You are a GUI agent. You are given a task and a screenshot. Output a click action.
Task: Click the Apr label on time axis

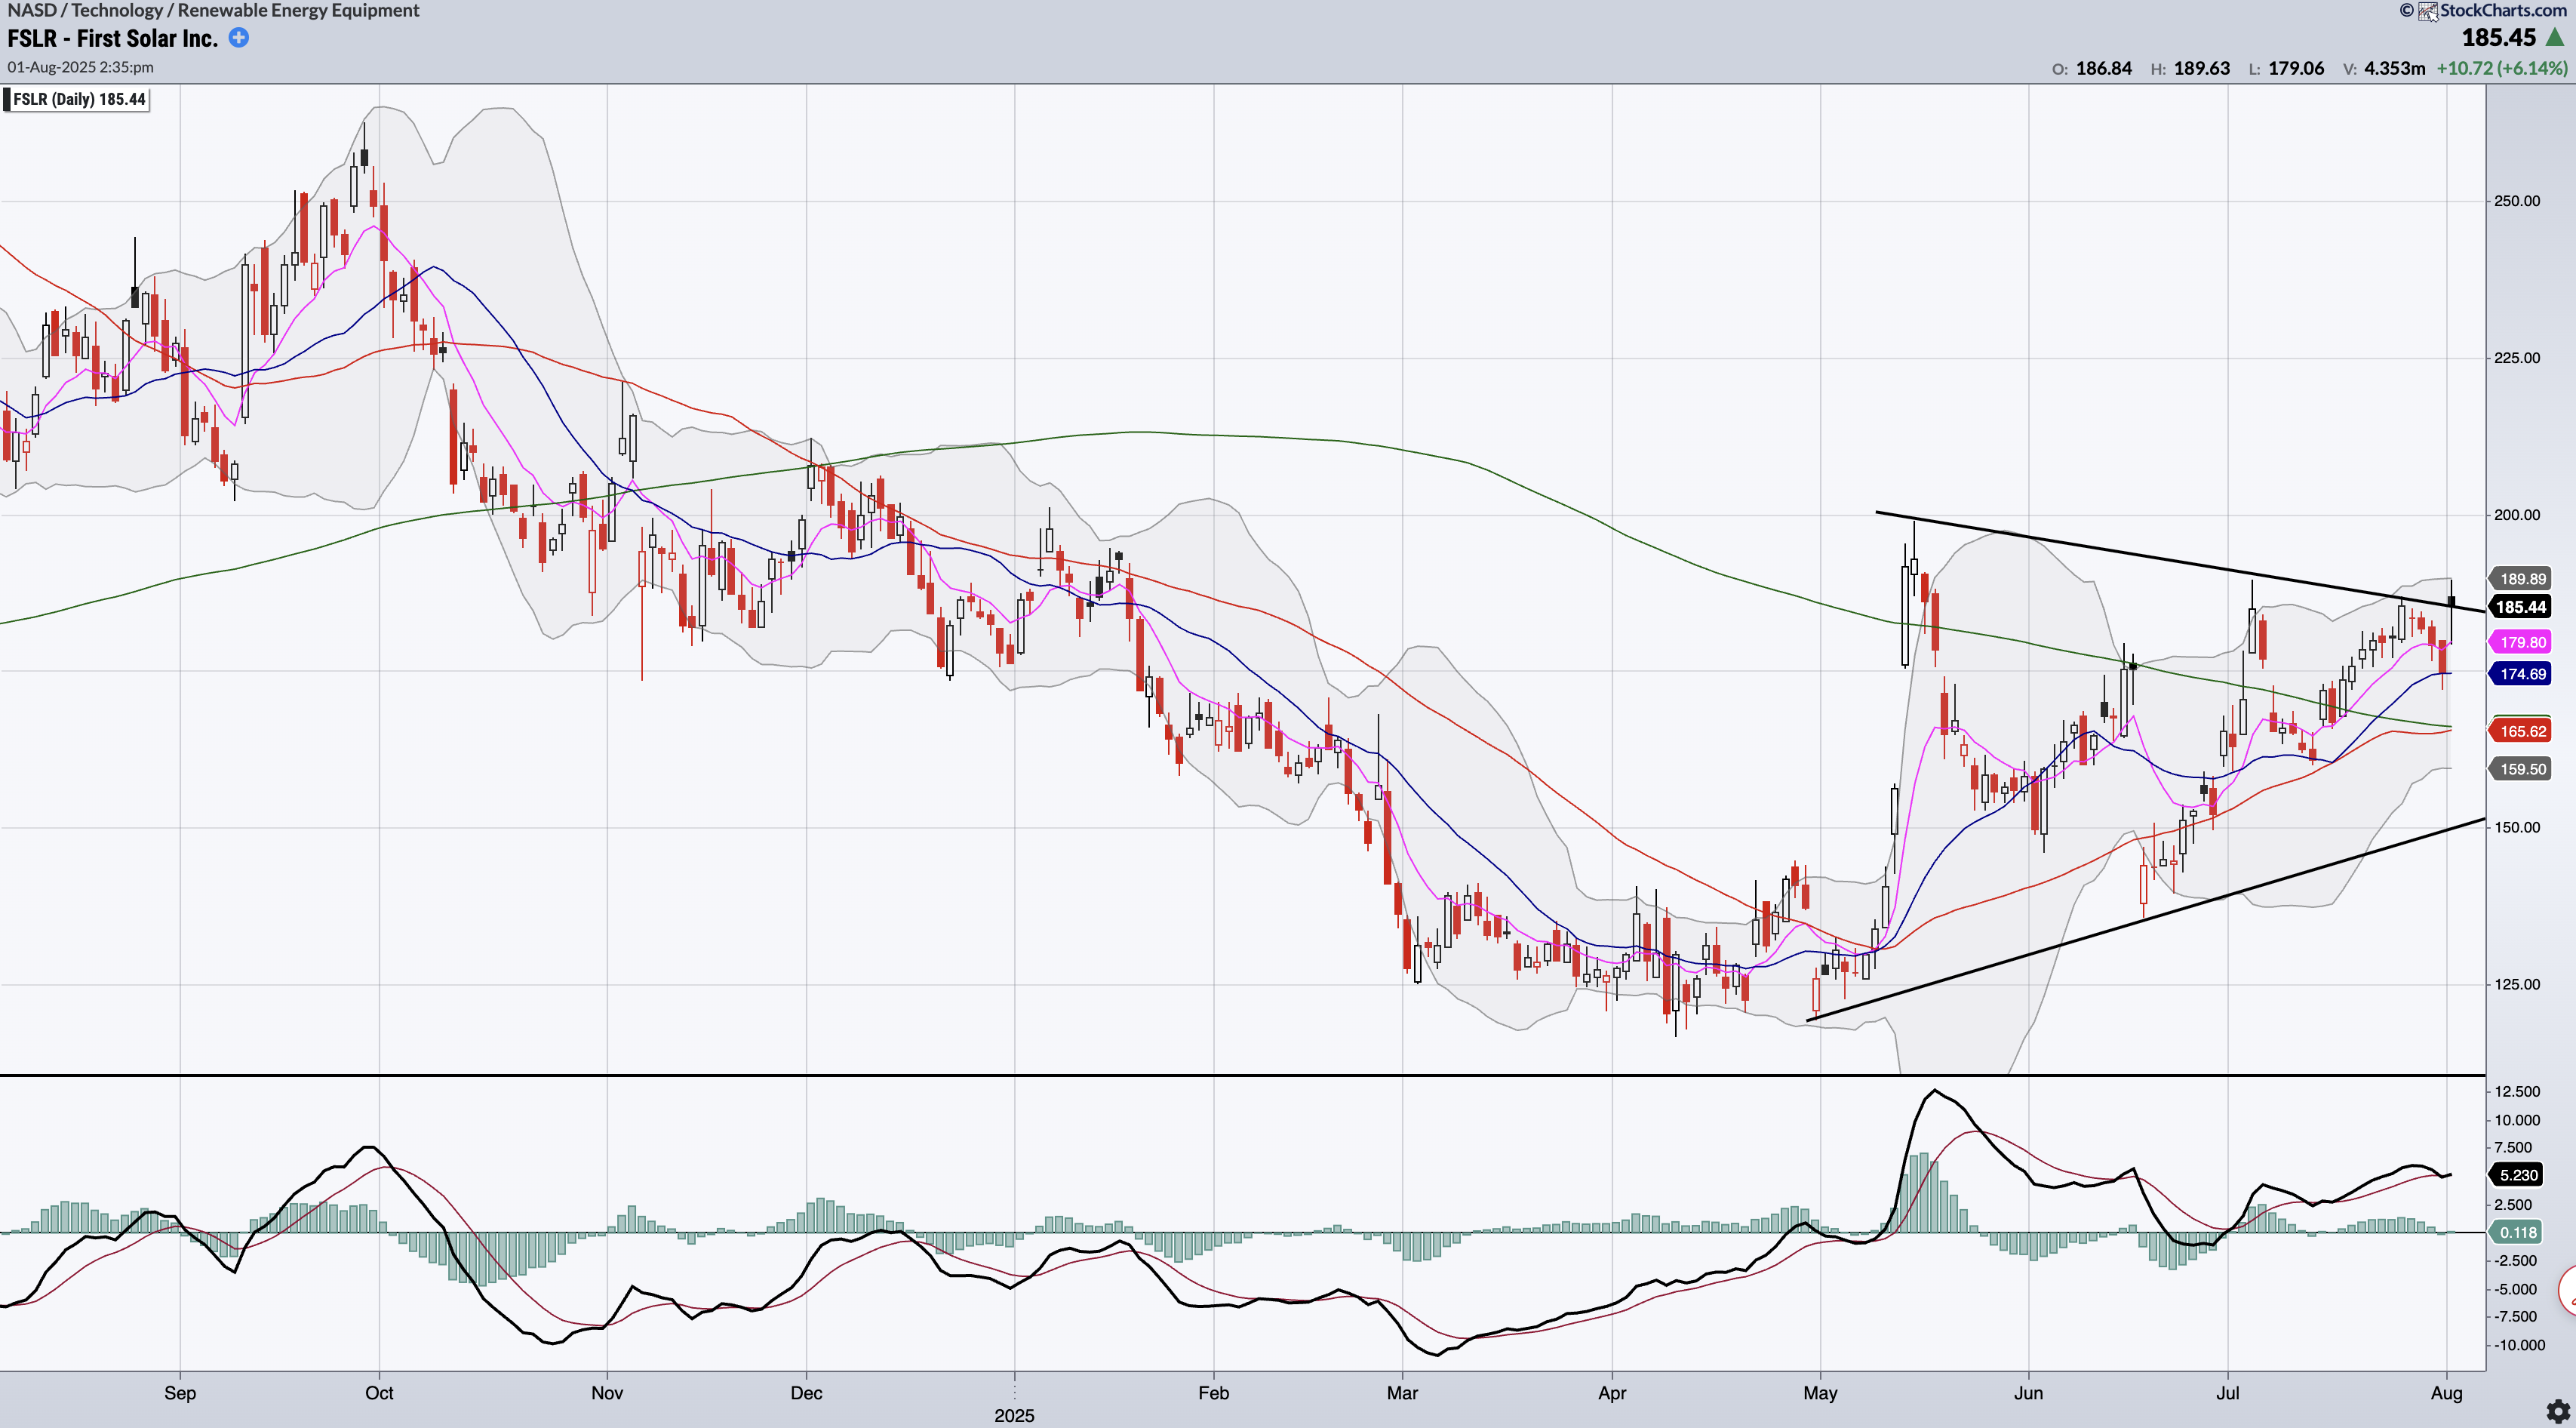pos(1612,1393)
